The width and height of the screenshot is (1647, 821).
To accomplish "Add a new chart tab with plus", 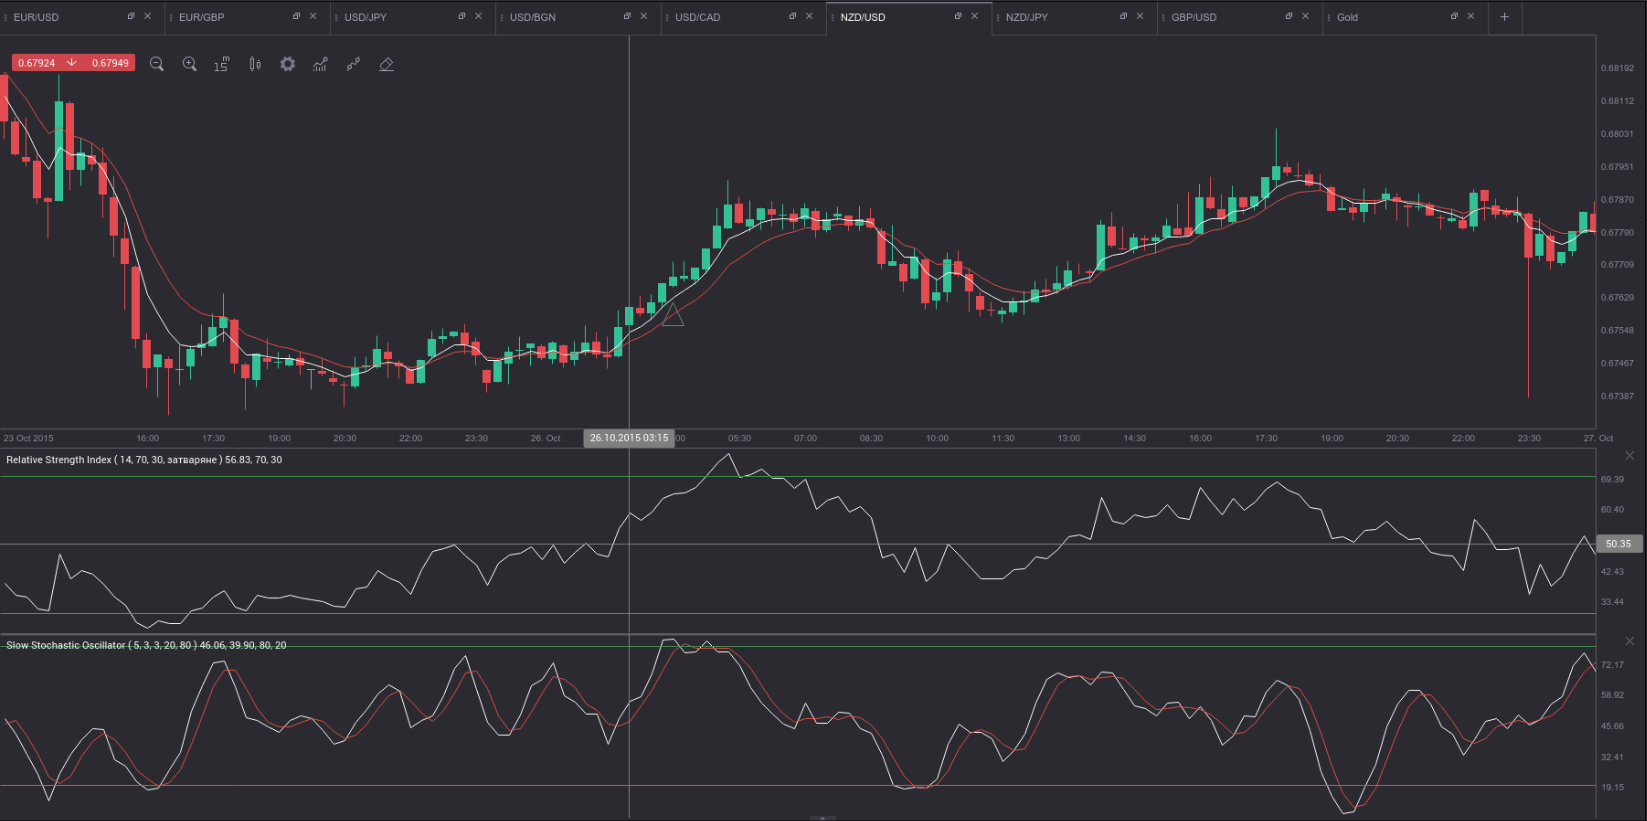I will click(x=1504, y=17).
